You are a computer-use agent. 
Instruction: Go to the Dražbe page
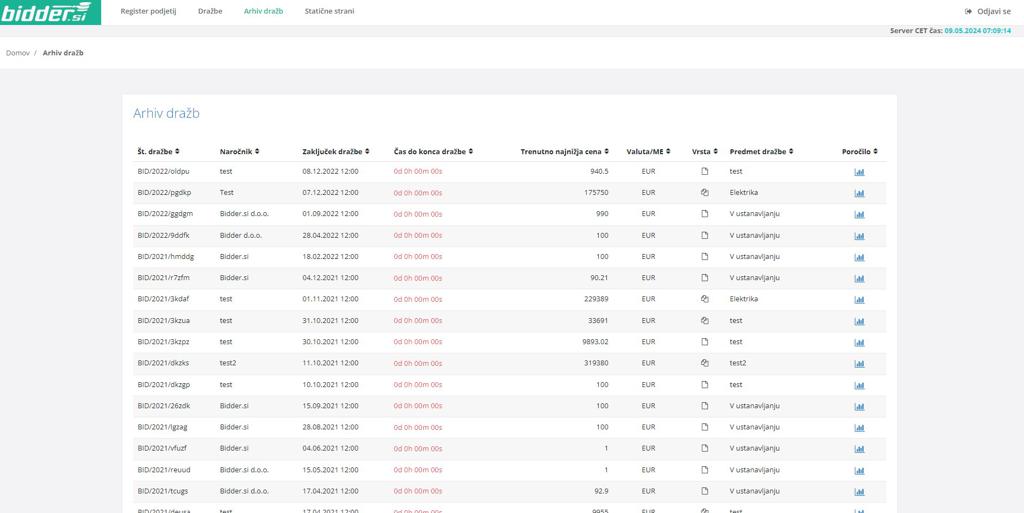210,11
